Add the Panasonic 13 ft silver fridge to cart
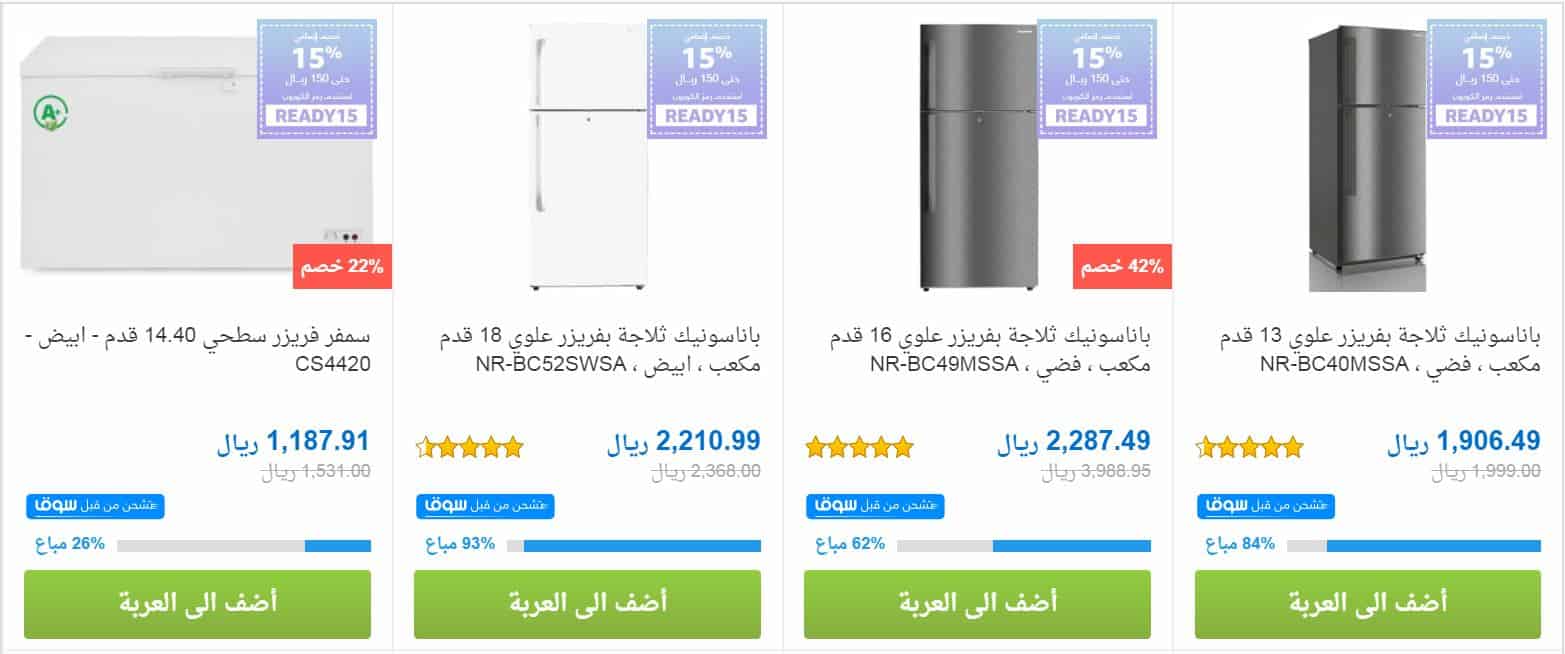1565x654 pixels. [x=1367, y=604]
